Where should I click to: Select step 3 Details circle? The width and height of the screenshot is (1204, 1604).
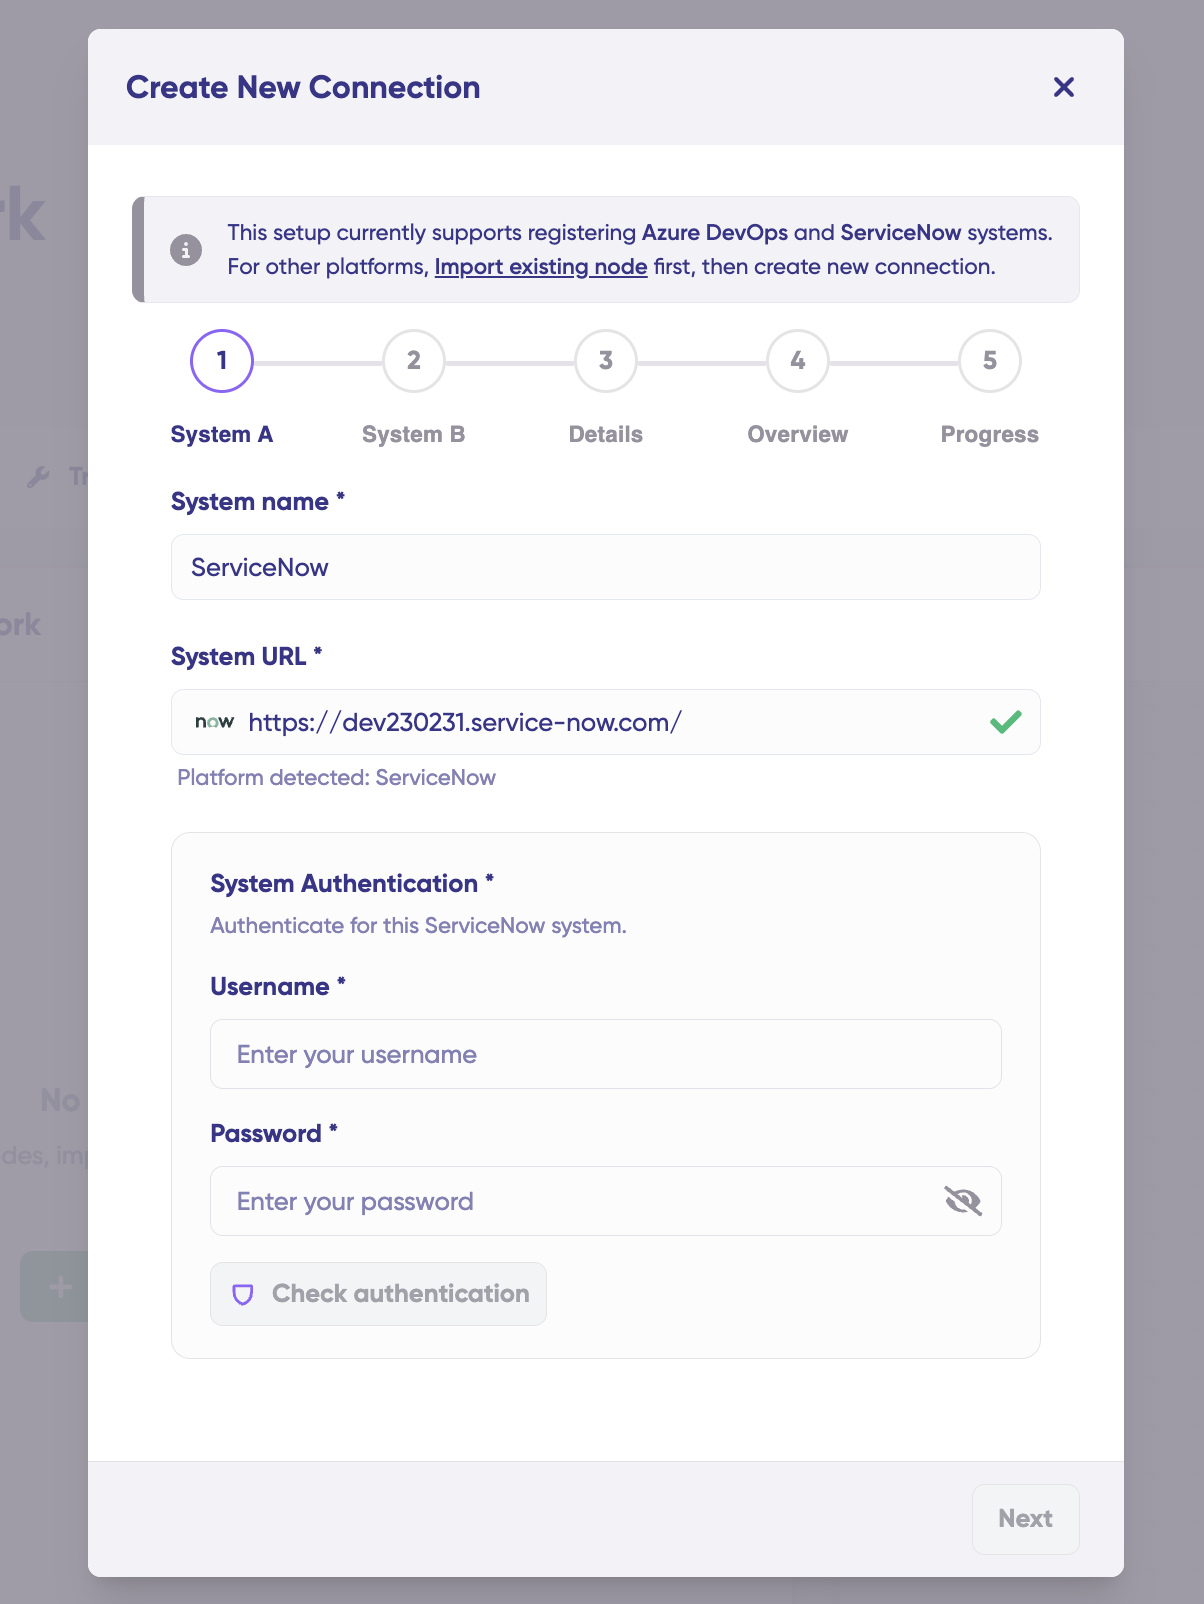[x=606, y=361]
